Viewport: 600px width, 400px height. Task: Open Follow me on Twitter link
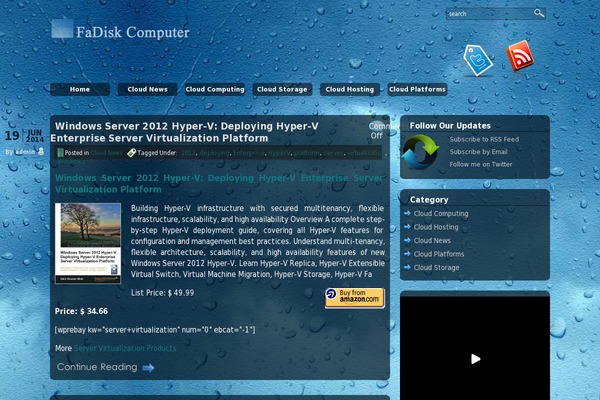tap(481, 164)
